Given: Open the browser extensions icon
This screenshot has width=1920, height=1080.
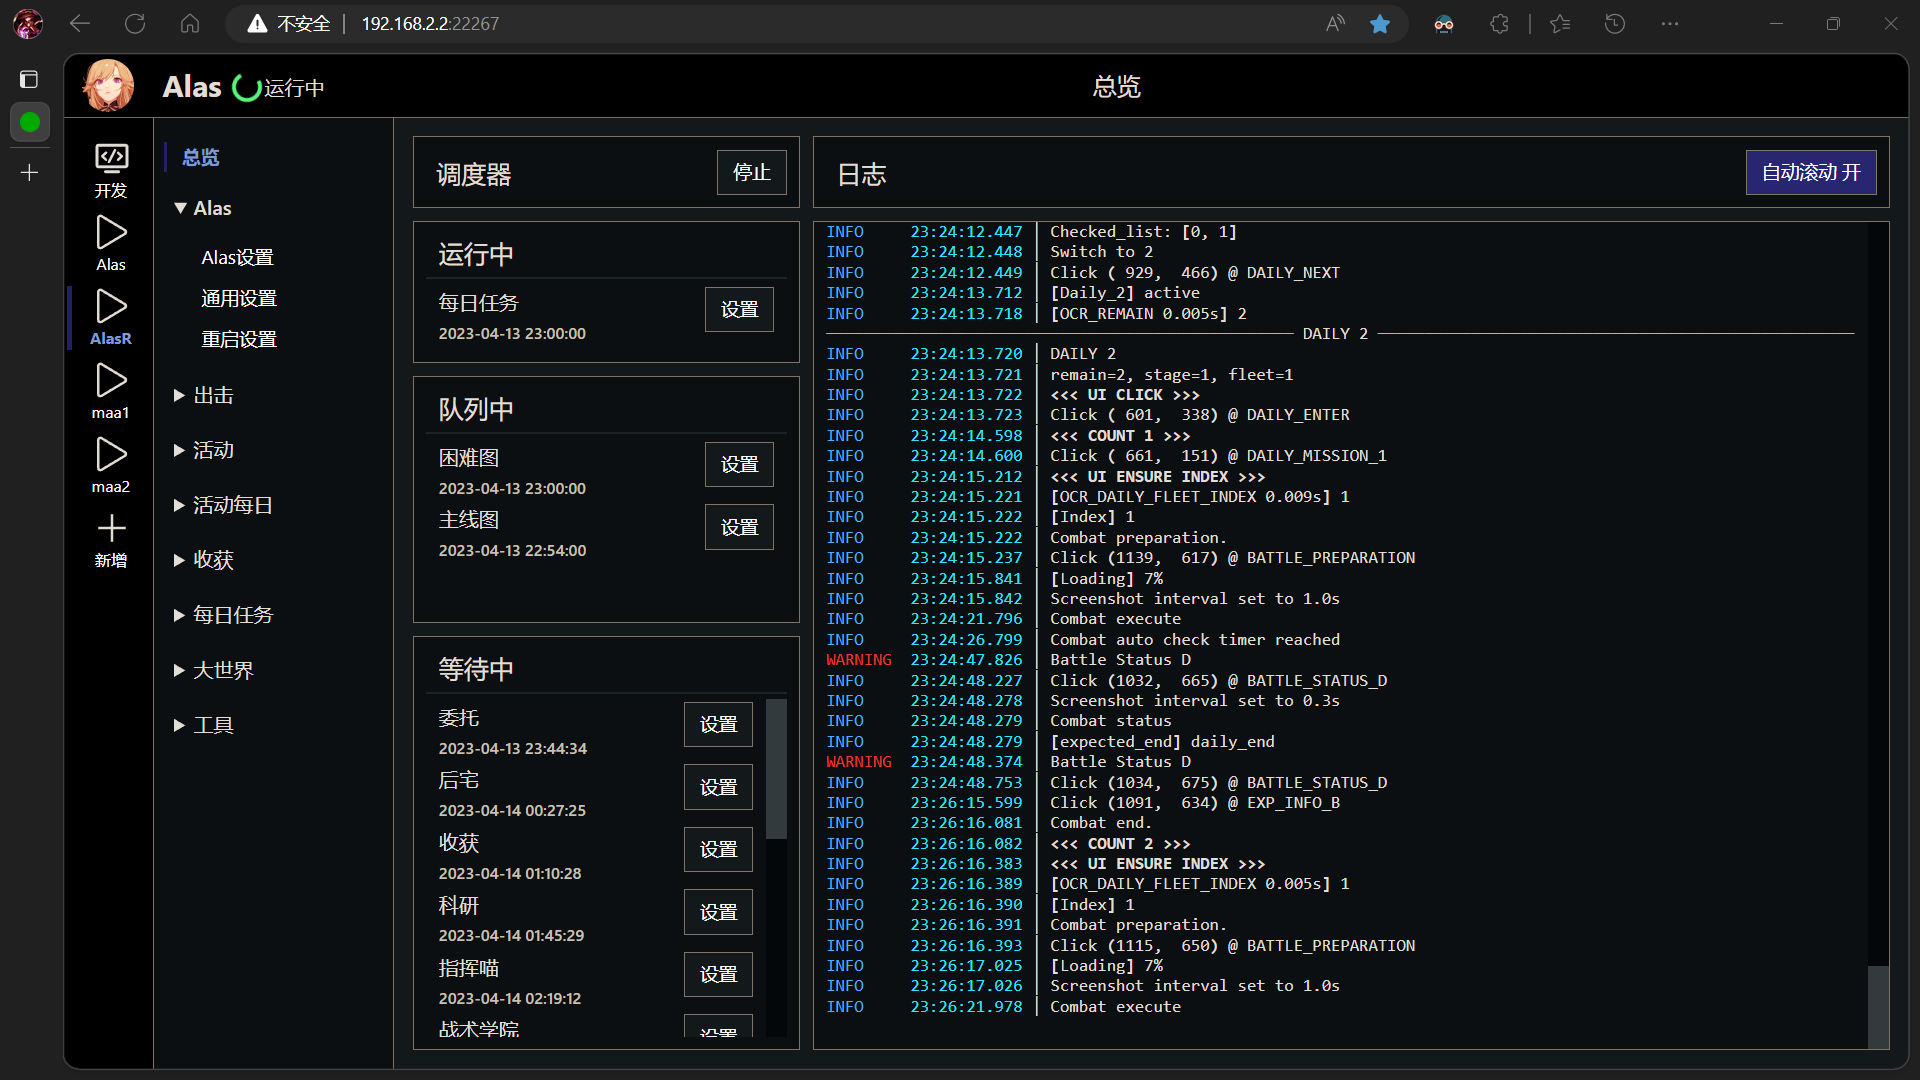Looking at the screenshot, I should [x=1499, y=23].
